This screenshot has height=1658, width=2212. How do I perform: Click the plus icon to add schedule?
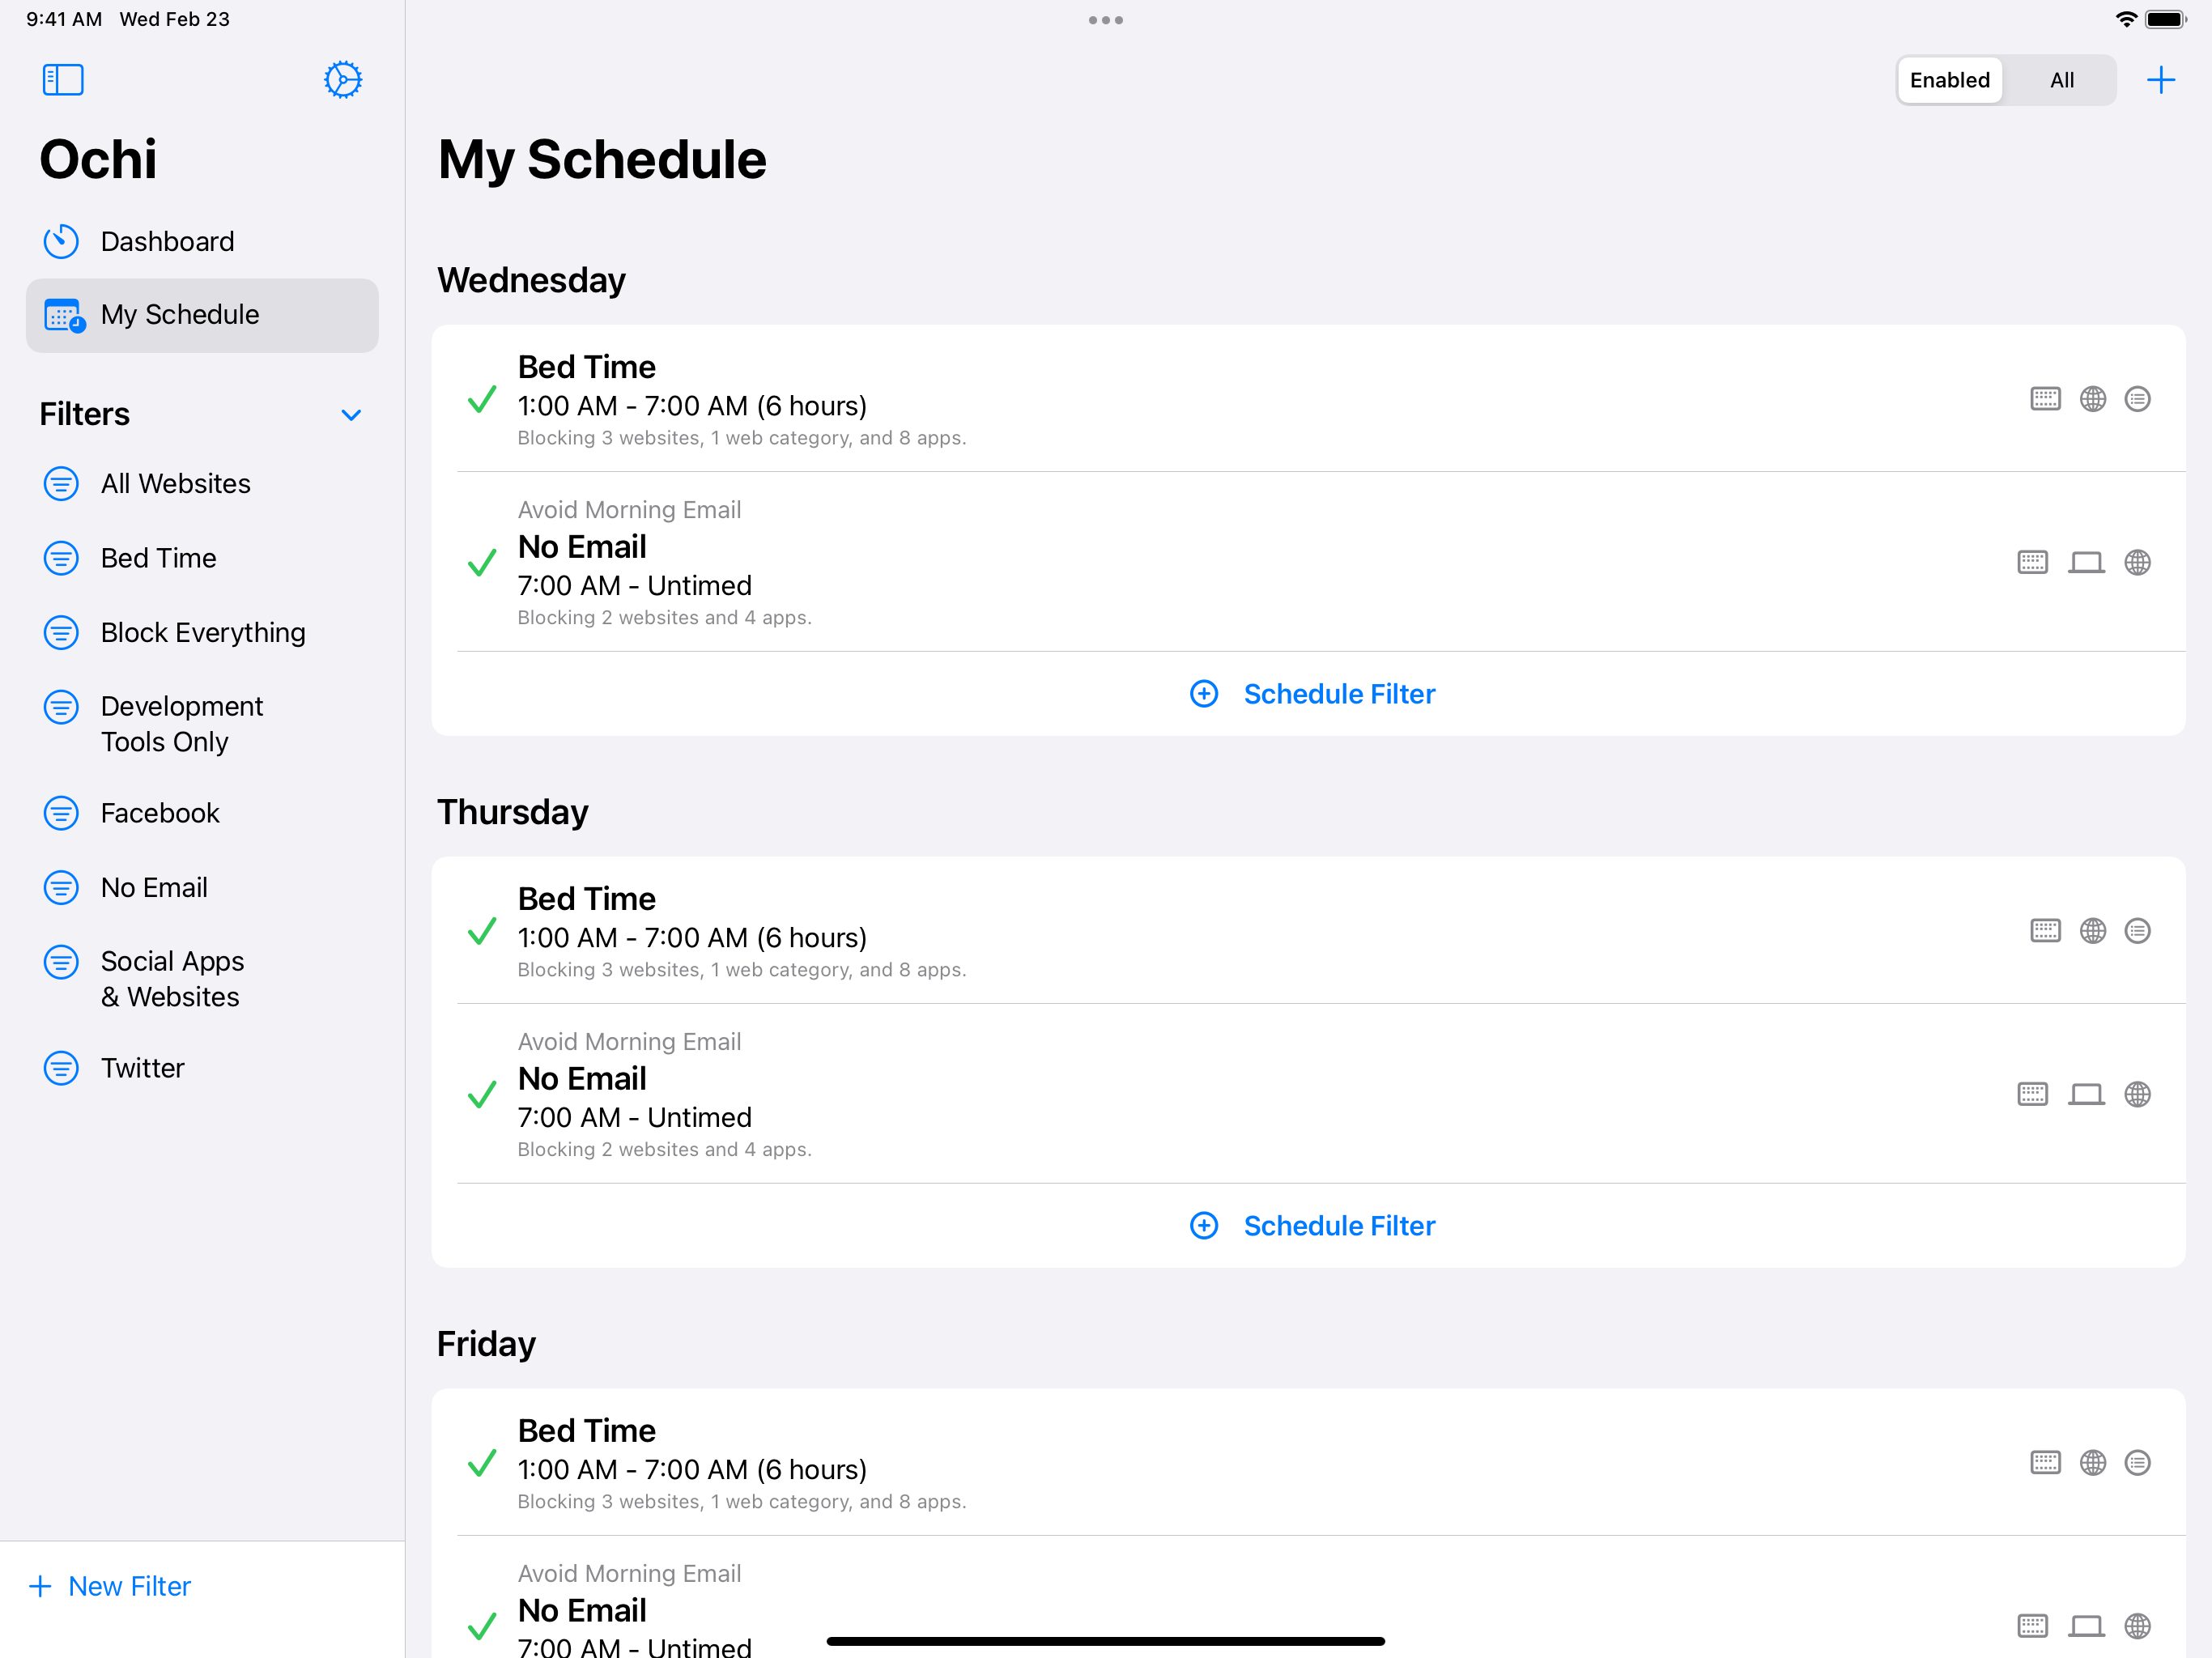tap(2161, 80)
